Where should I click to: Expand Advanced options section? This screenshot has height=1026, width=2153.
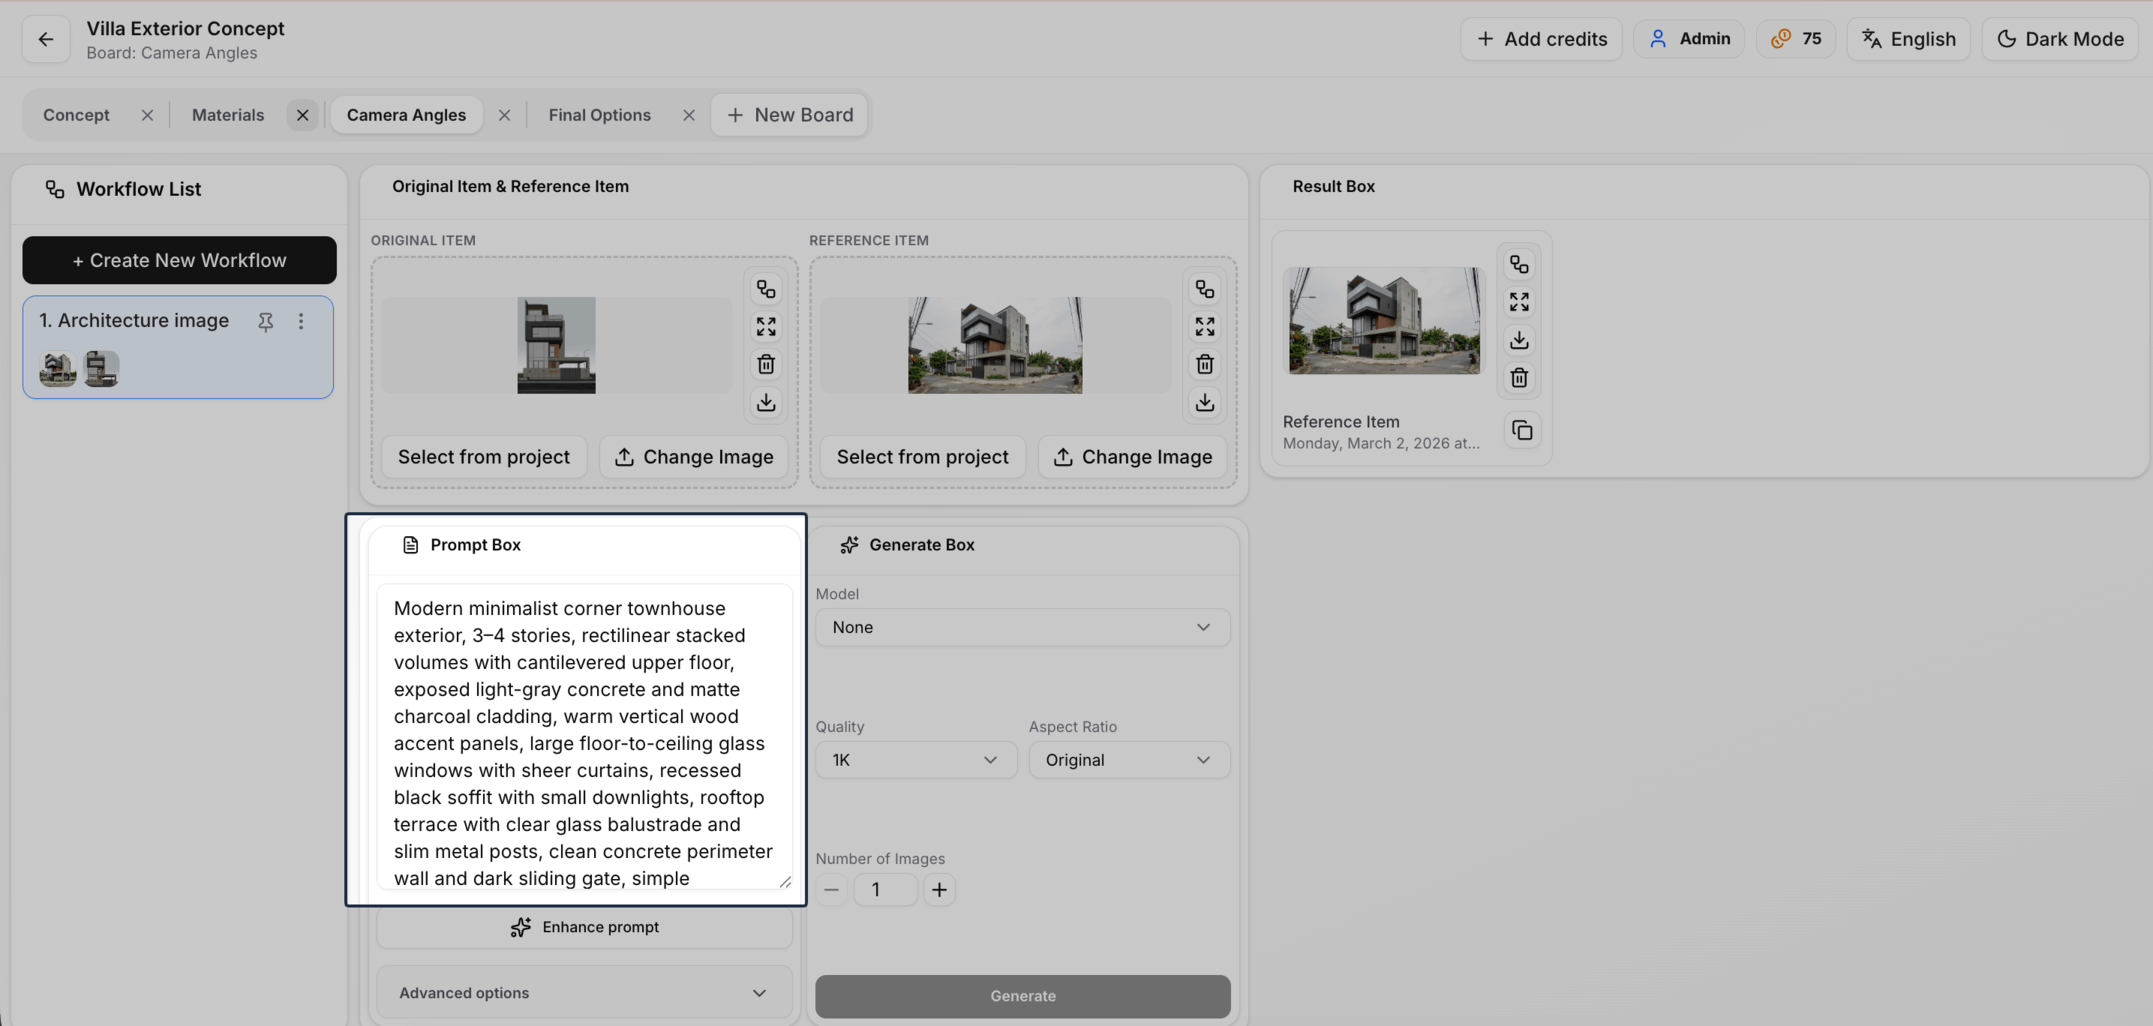point(584,993)
